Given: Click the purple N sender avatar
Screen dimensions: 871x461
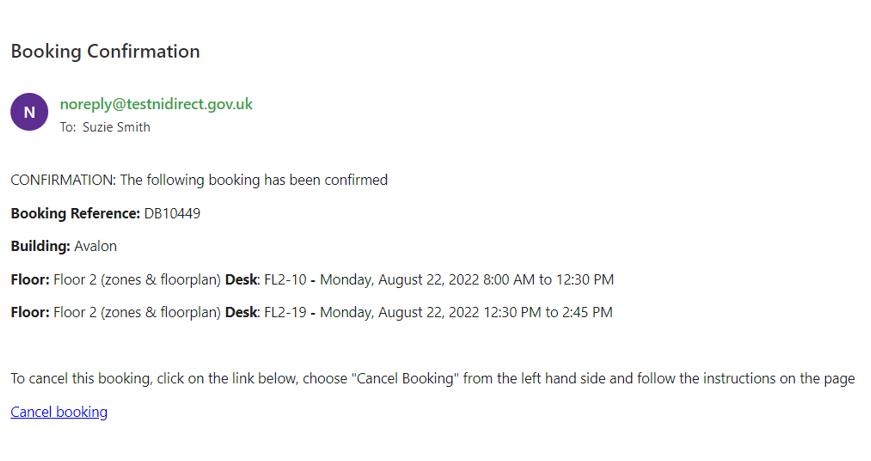Looking at the screenshot, I should (x=29, y=112).
